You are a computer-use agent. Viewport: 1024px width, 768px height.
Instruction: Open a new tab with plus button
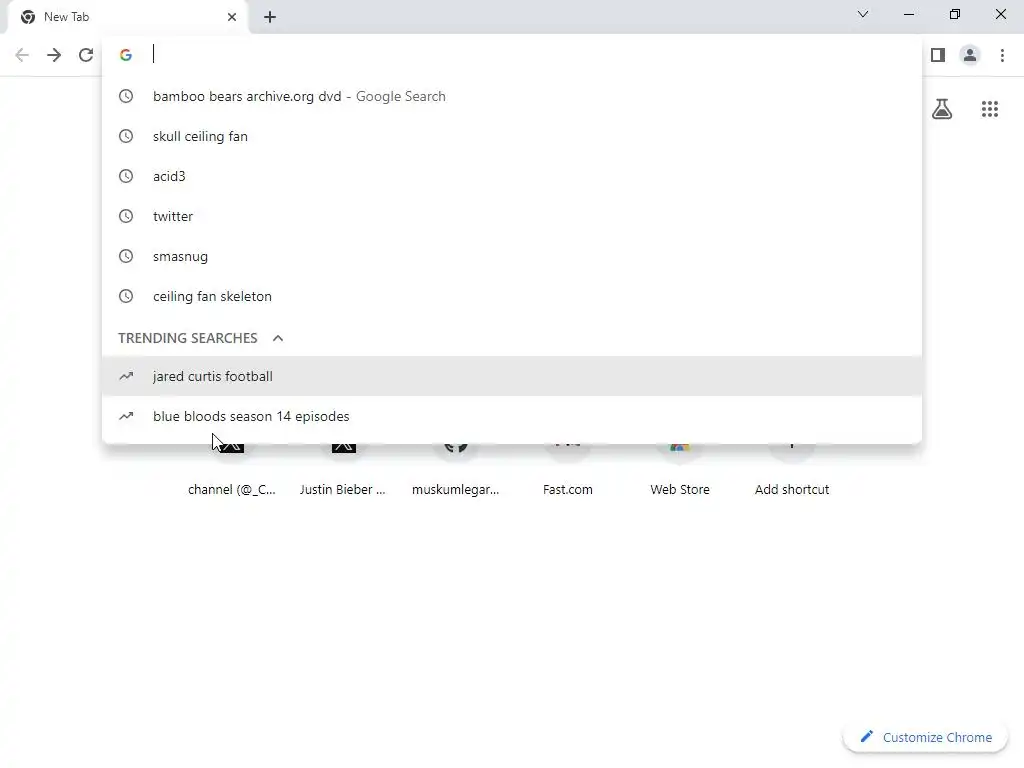click(x=270, y=17)
